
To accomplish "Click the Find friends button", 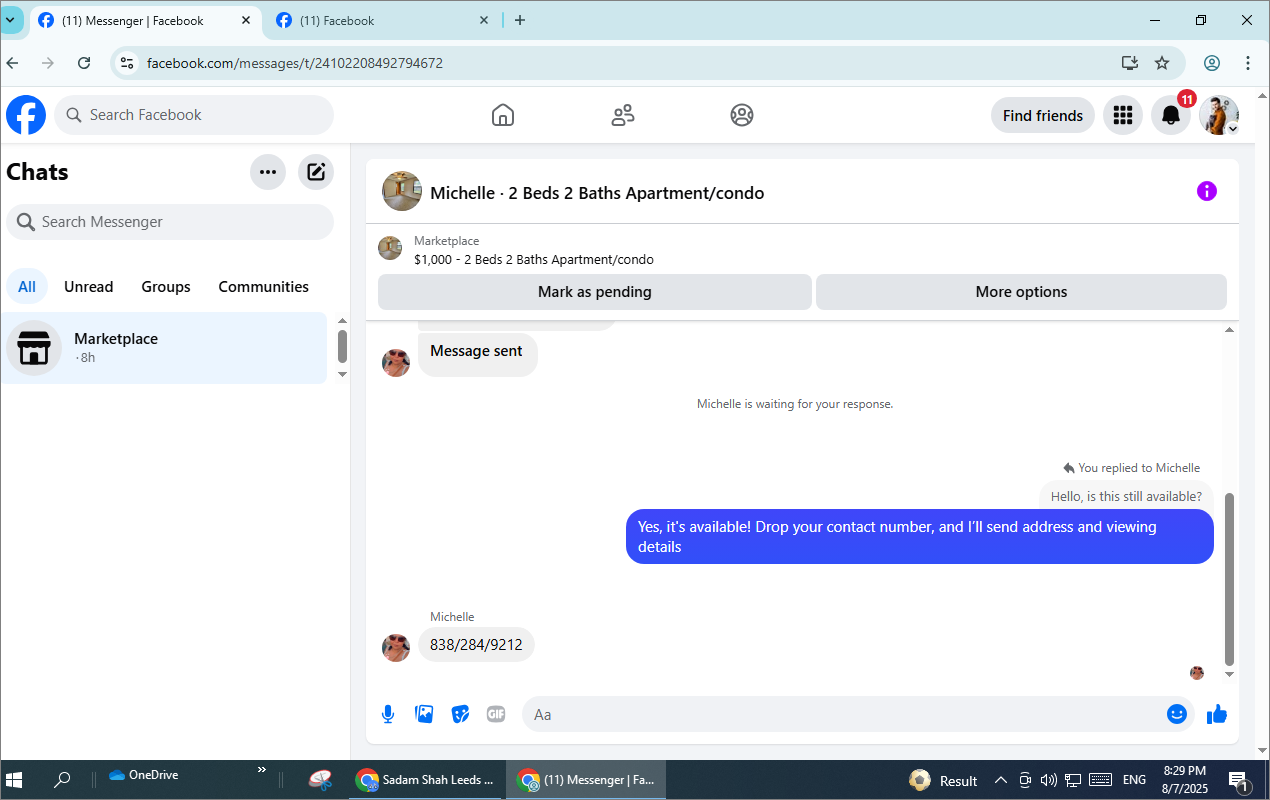I will 1043,115.
